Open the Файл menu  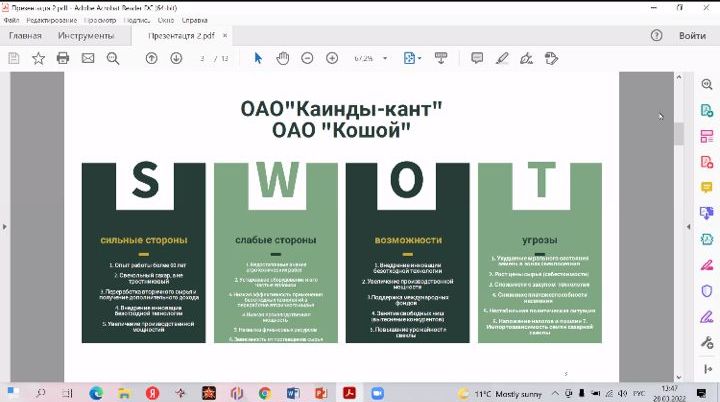pos(11,20)
